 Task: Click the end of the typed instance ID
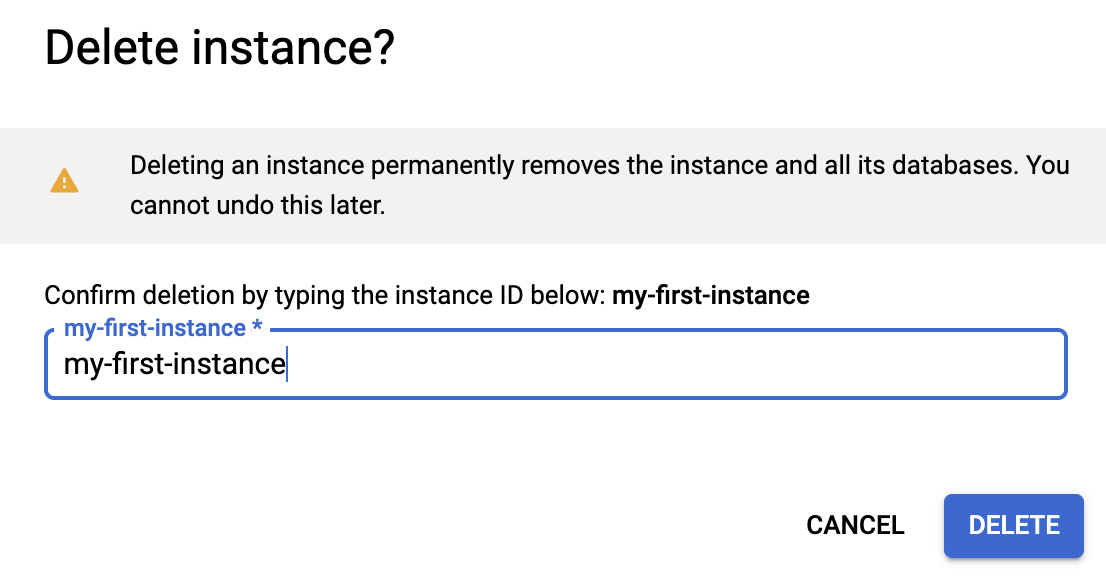pyautogui.click(x=284, y=364)
